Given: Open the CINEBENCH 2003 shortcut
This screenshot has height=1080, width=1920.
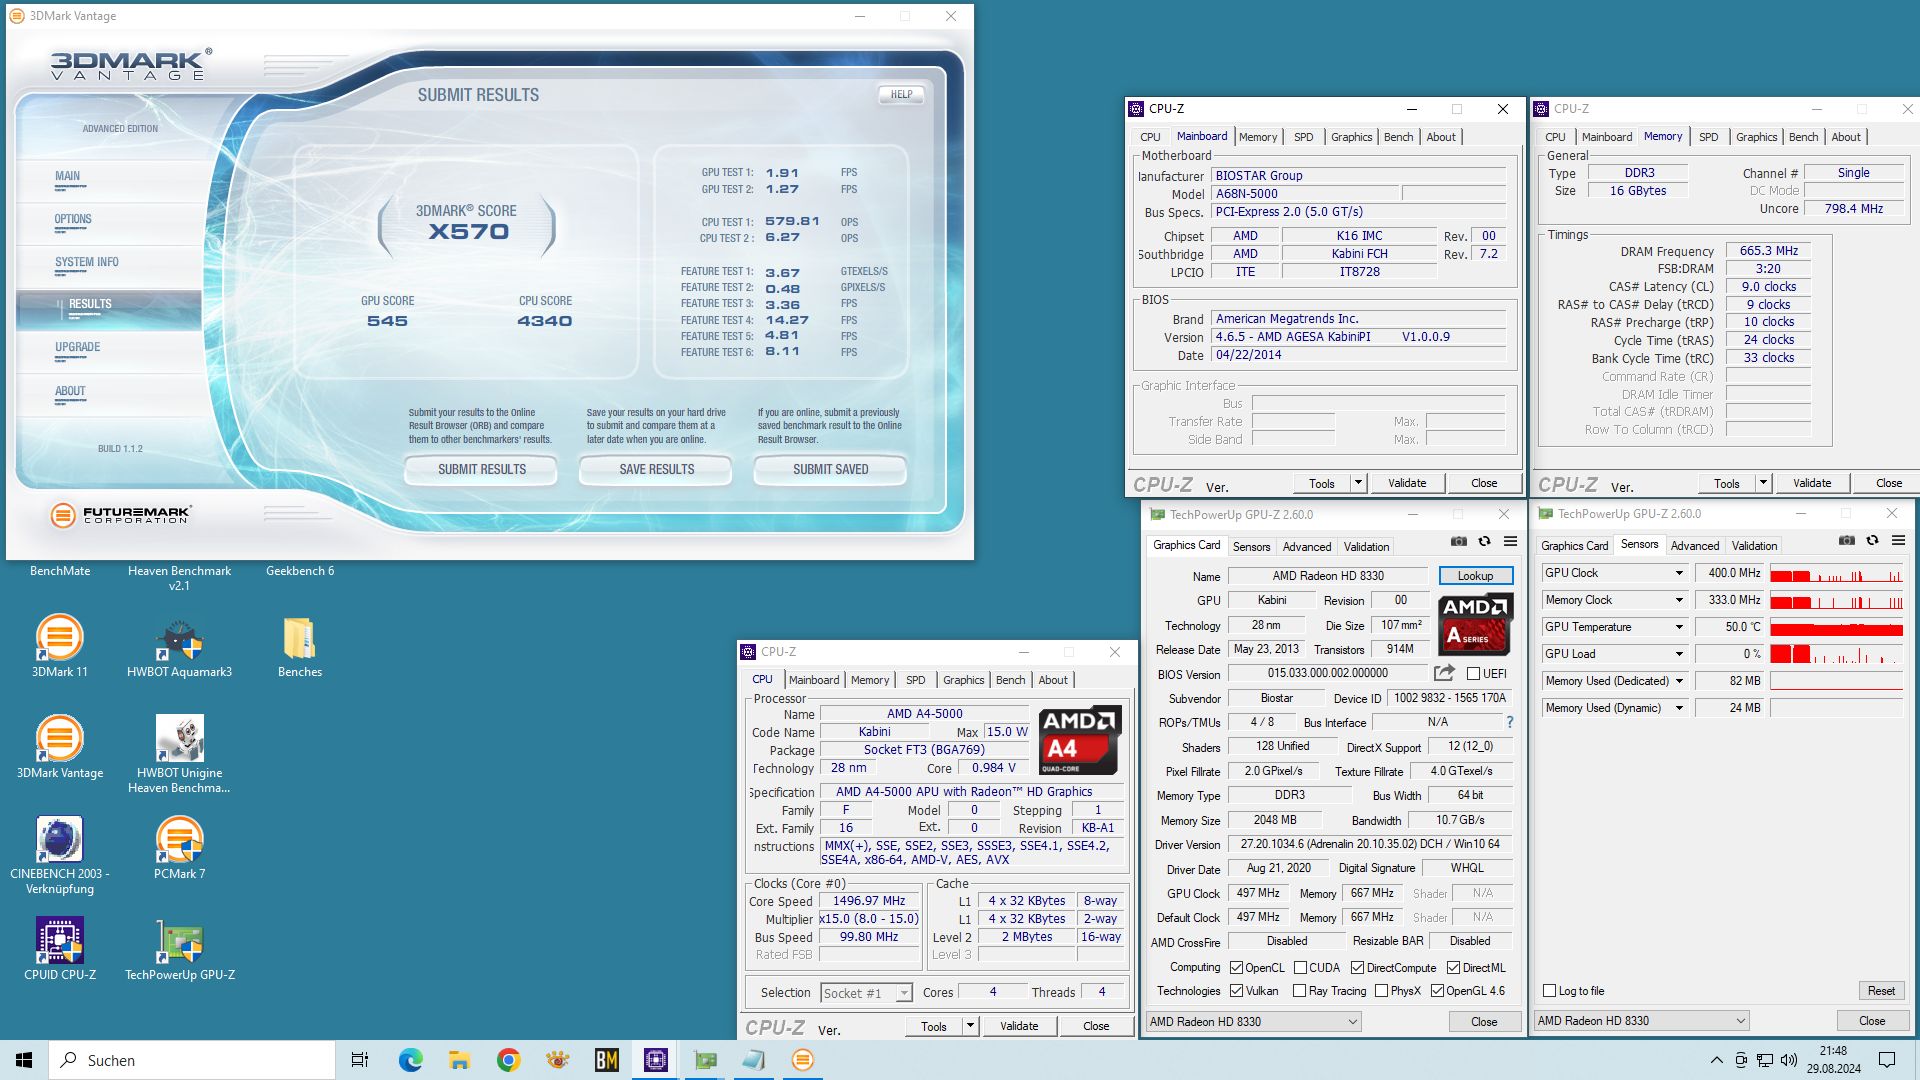Looking at the screenshot, I should 60,855.
